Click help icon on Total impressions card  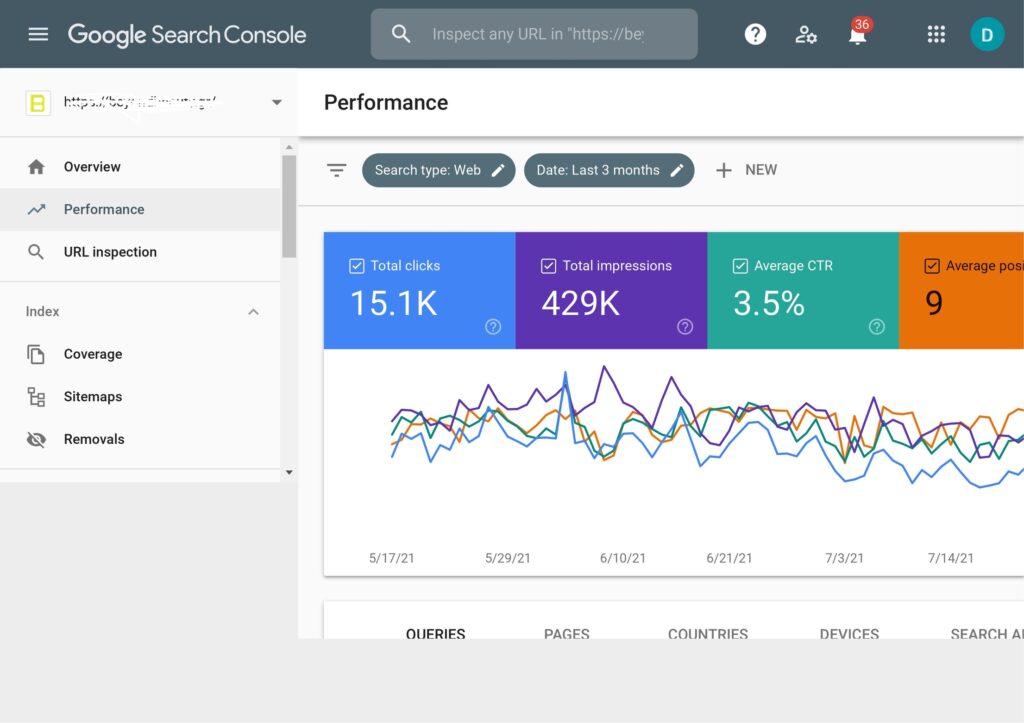(x=685, y=326)
